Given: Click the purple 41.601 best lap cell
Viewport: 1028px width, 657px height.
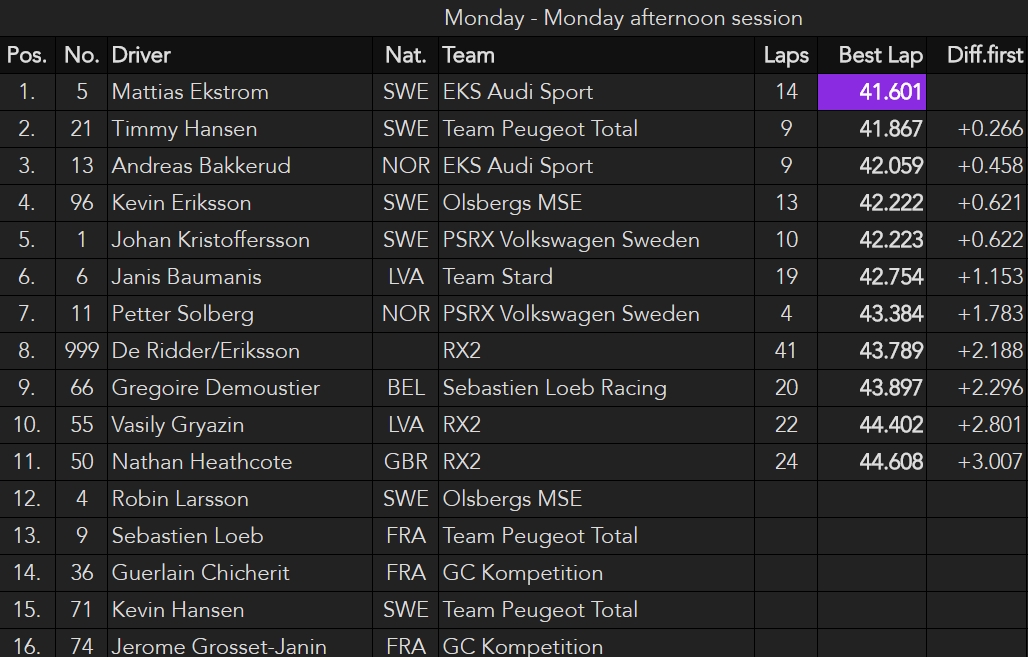Looking at the screenshot, I should (x=871, y=92).
